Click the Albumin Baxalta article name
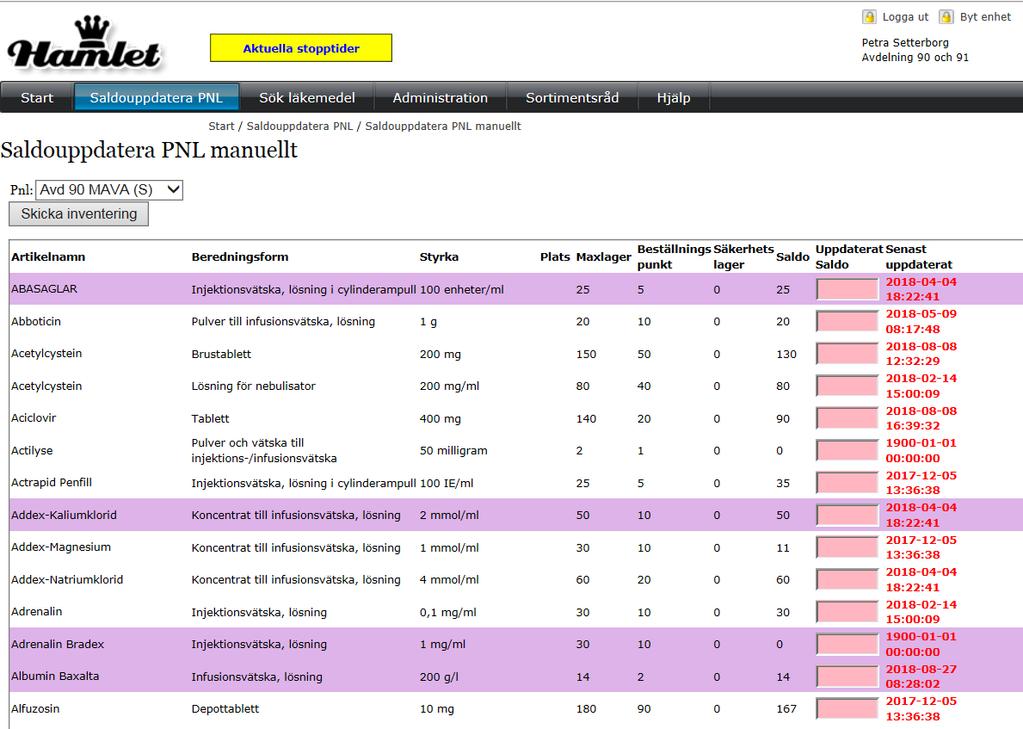 tap(55, 677)
